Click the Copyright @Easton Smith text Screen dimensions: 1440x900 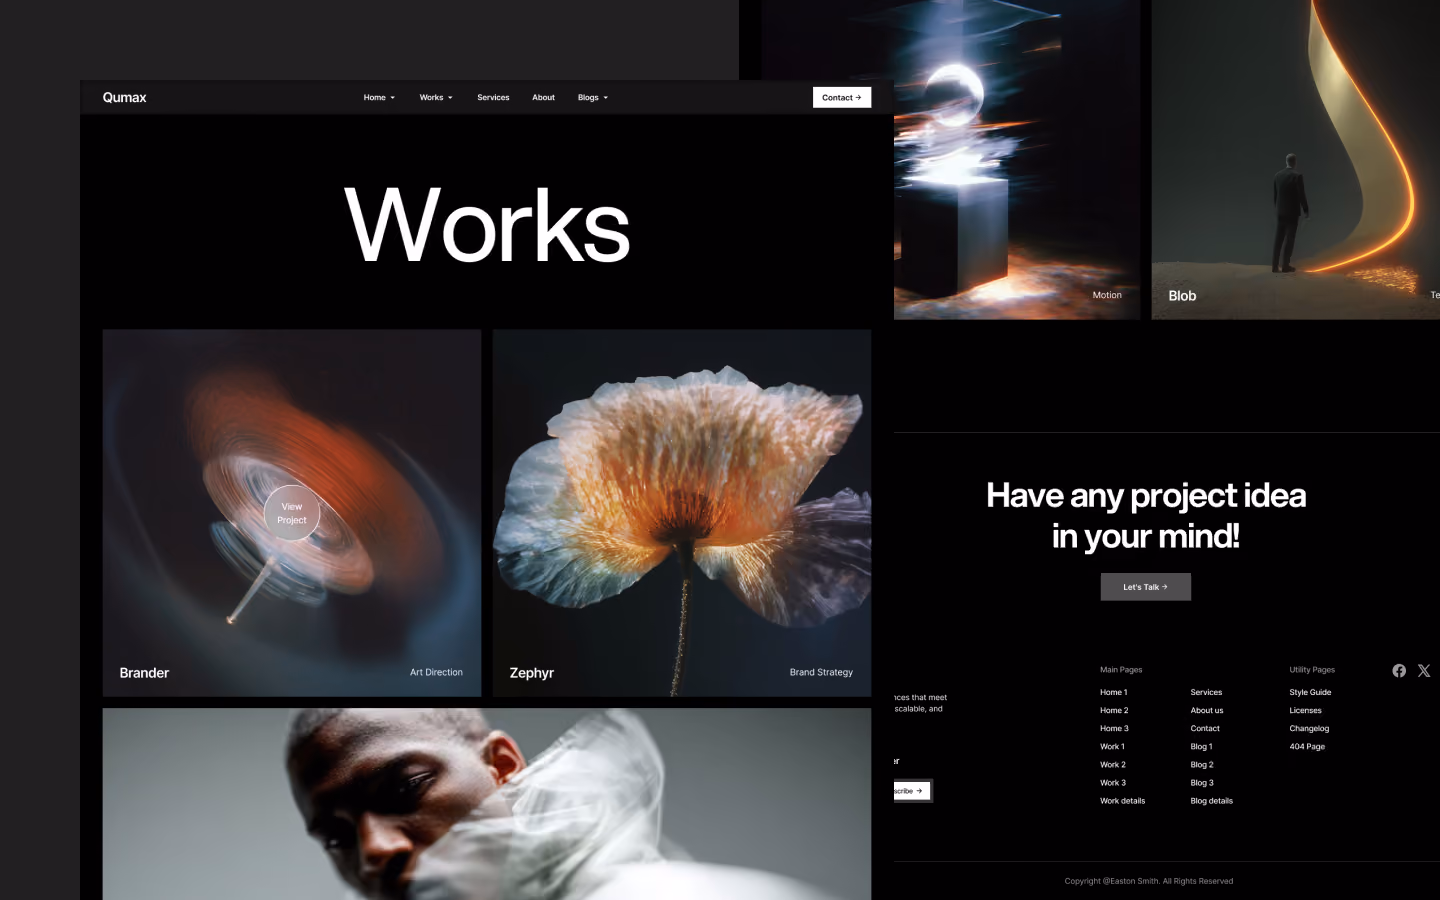1149,881
